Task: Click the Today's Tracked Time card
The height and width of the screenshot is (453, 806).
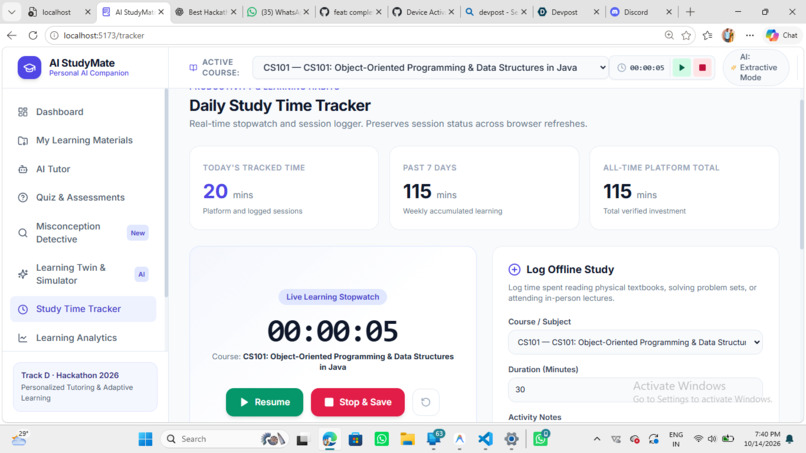Action: click(284, 188)
